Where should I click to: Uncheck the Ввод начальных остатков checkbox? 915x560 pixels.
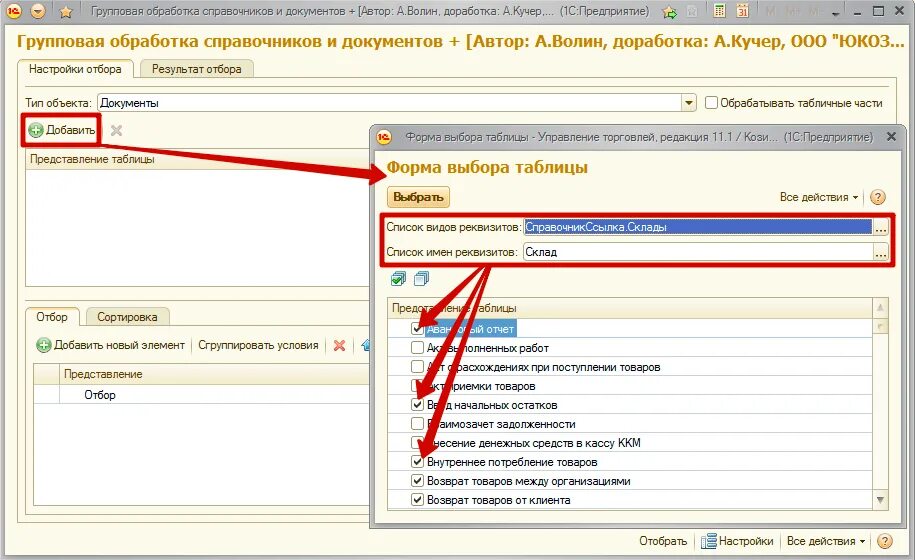(417, 405)
